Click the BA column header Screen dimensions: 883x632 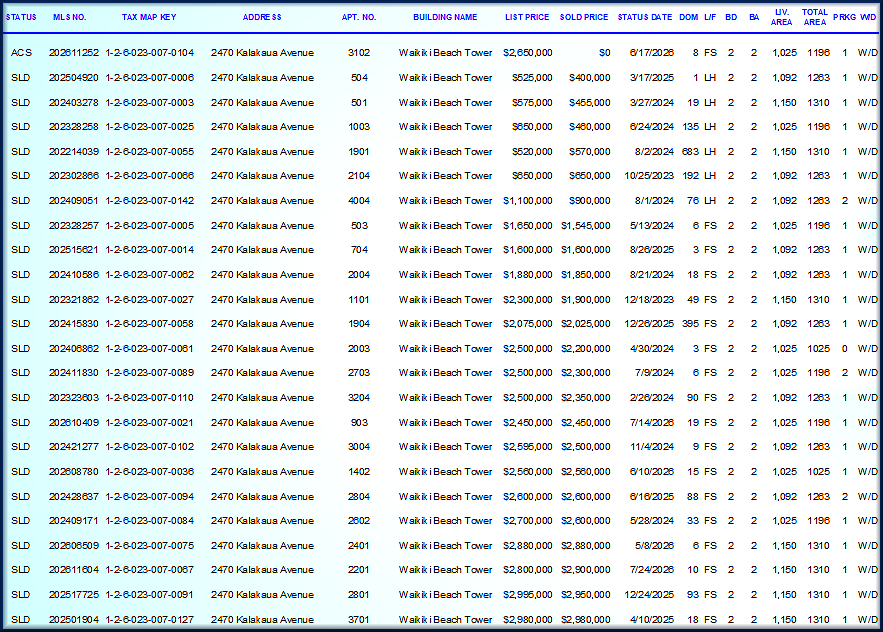(754, 17)
